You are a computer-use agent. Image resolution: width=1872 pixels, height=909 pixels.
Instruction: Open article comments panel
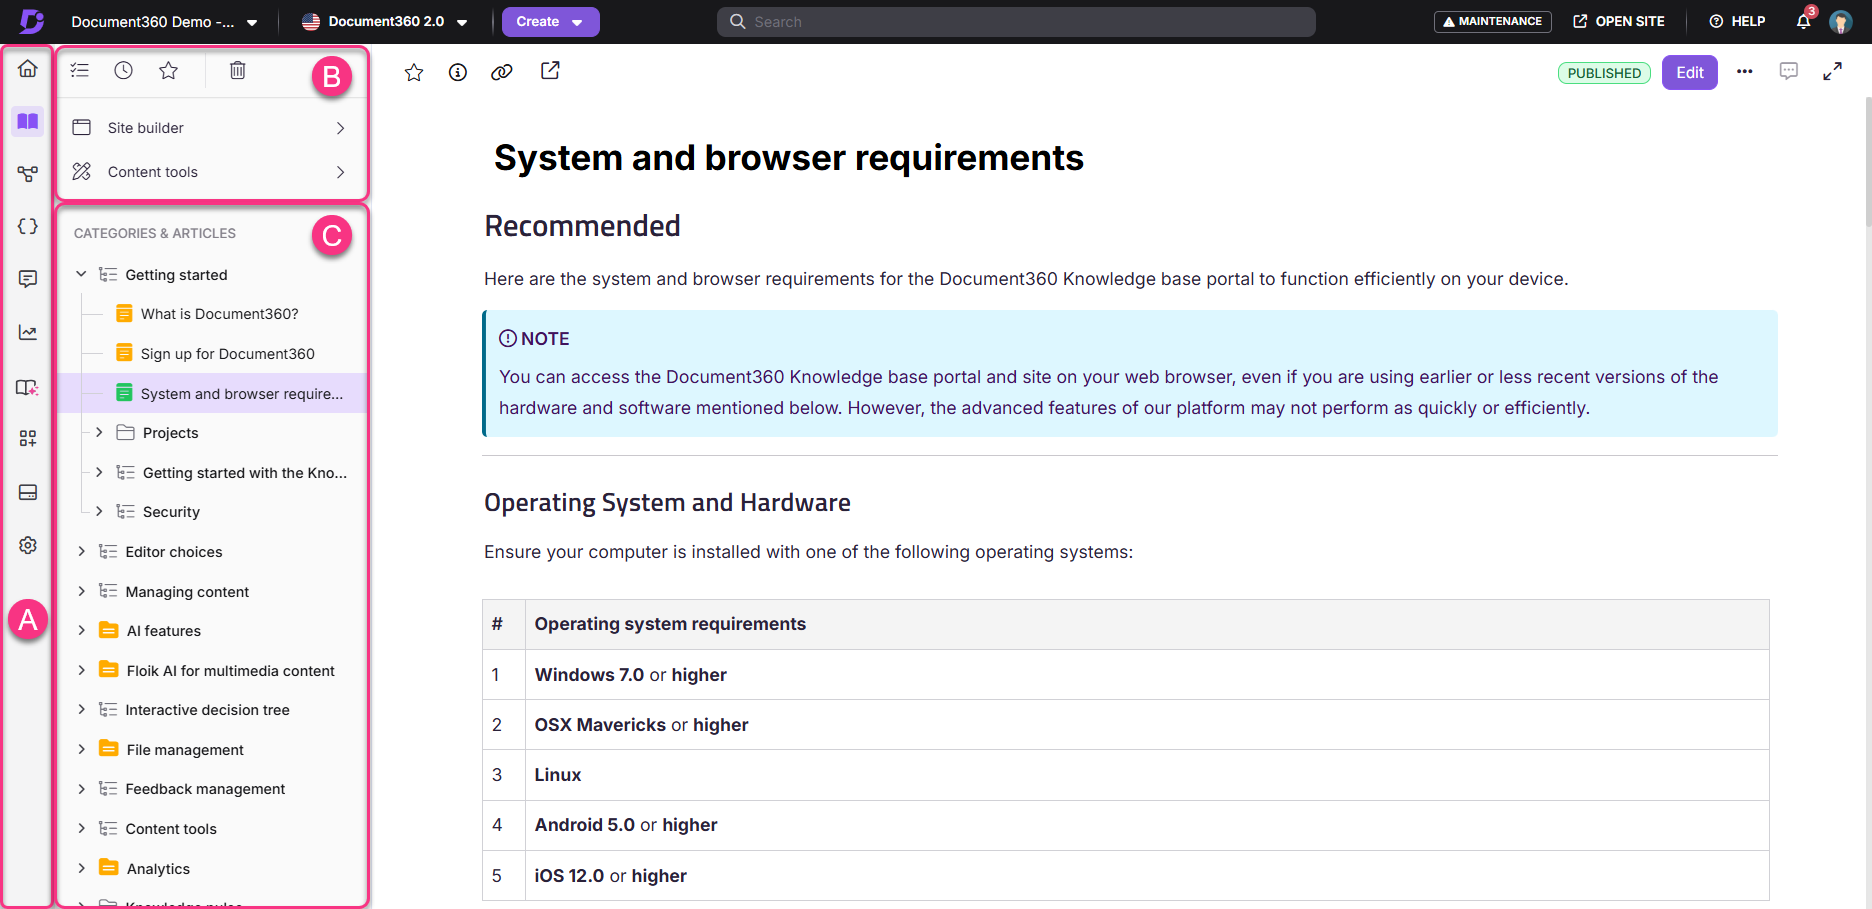1789,71
